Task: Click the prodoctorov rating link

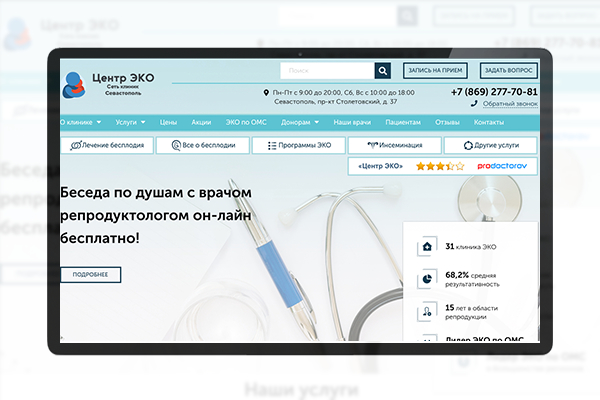Action: tap(502, 166)
